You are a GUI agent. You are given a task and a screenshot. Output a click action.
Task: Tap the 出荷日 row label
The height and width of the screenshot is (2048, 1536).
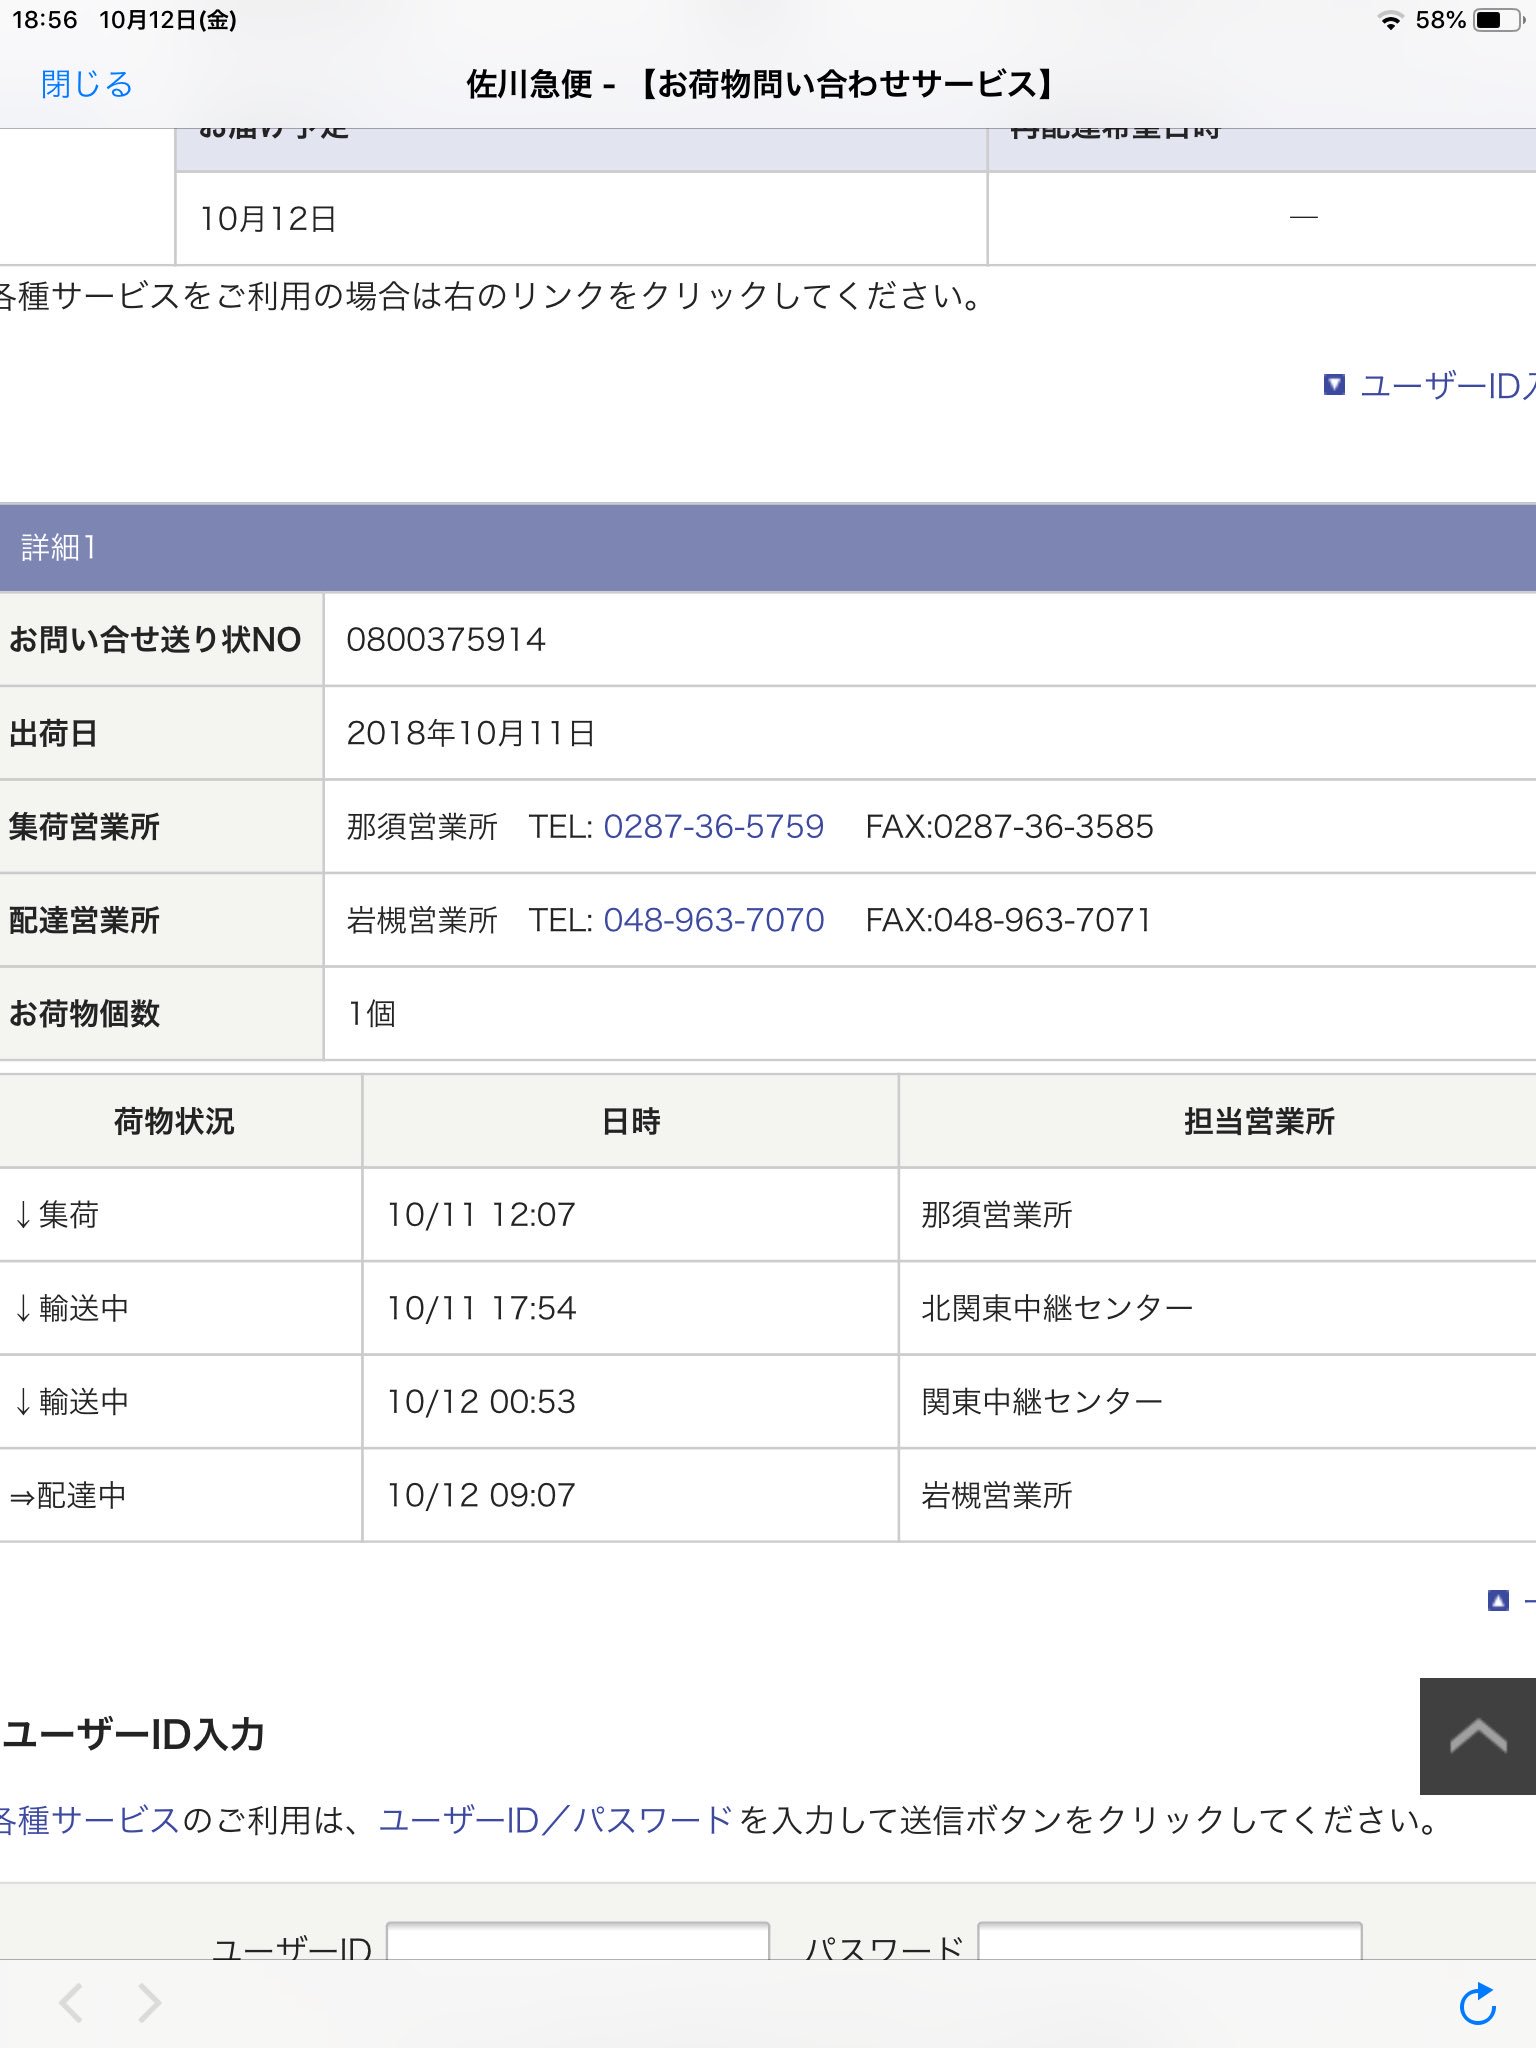53,733
